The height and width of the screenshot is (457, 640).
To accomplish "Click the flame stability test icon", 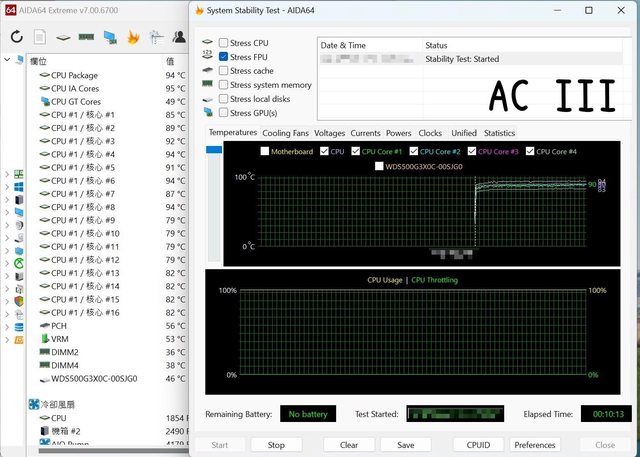I will (133, 37).
